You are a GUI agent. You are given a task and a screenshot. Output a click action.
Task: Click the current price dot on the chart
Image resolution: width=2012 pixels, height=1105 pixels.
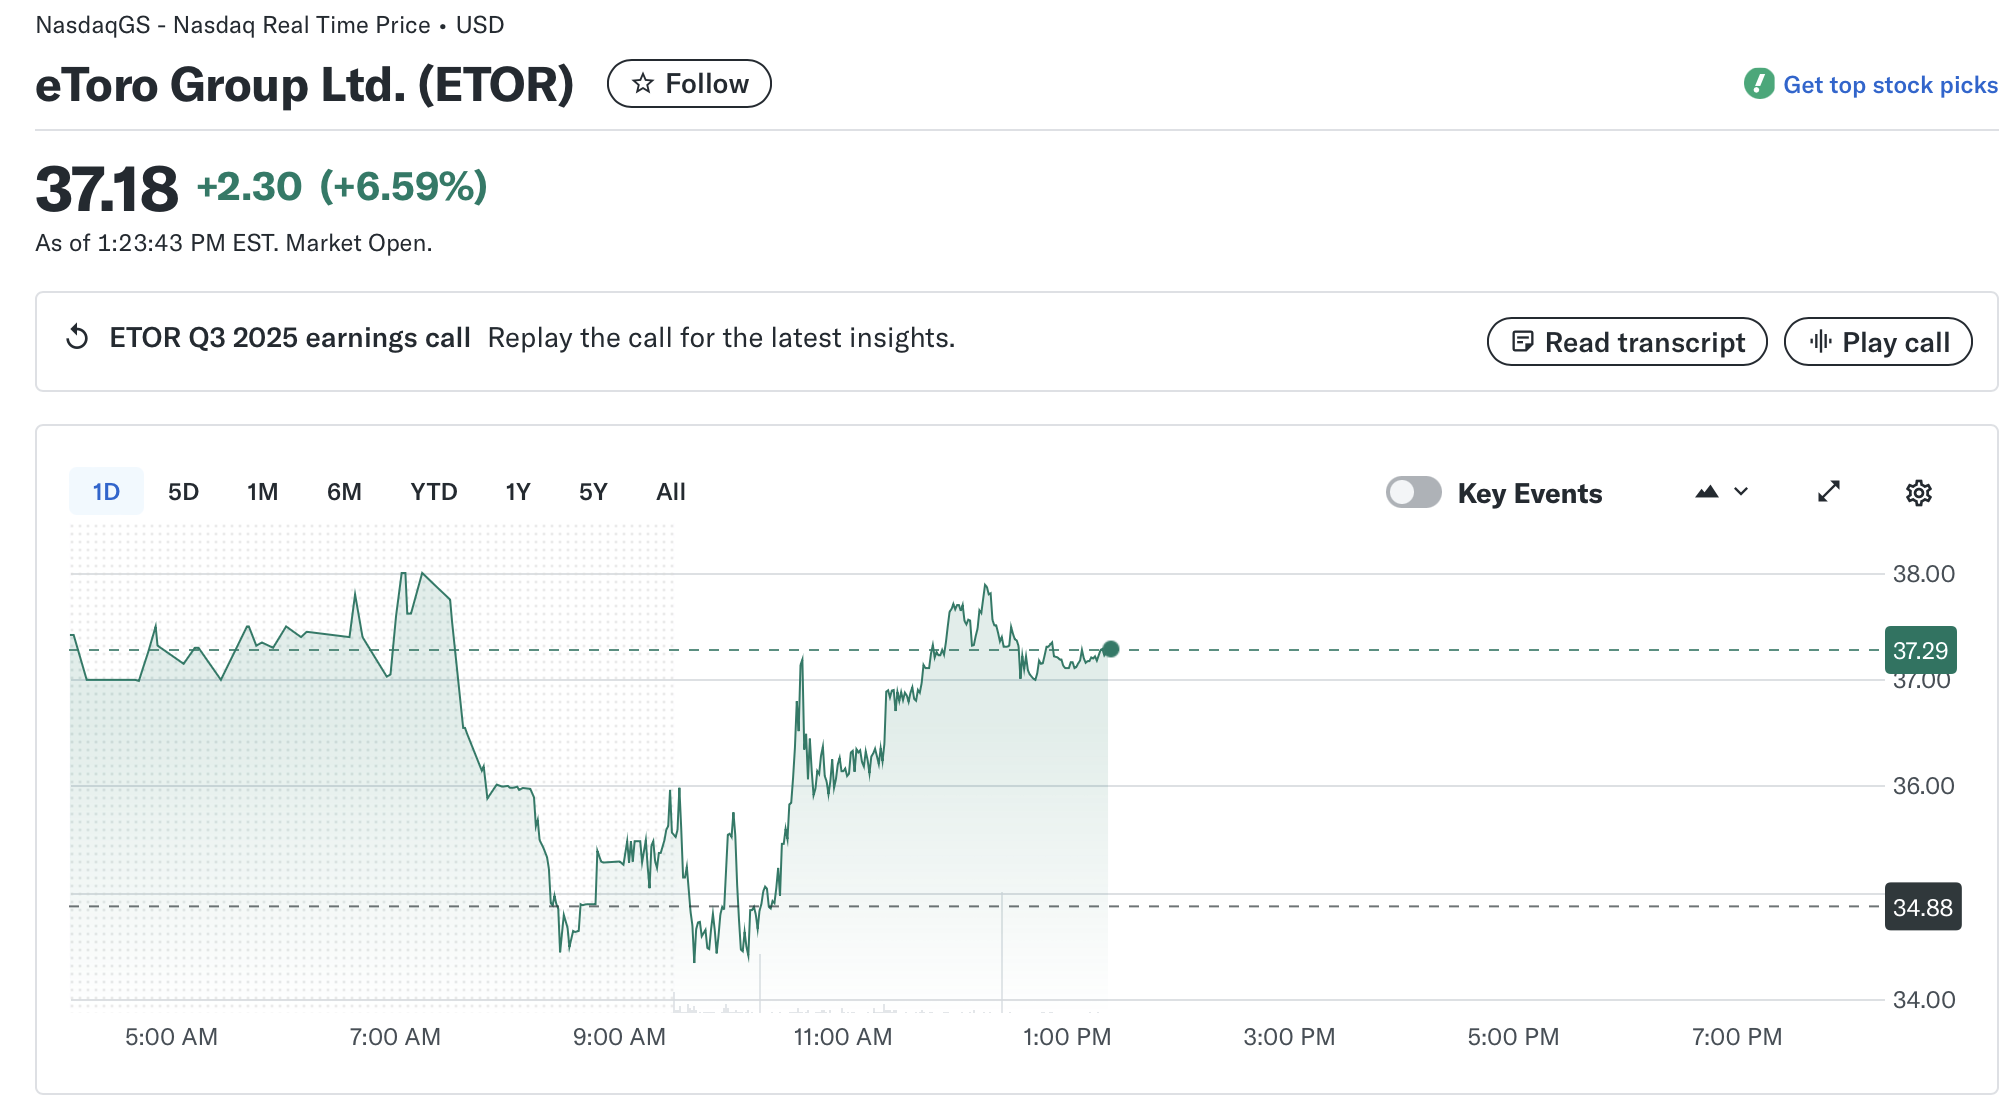pos(1110,648)
